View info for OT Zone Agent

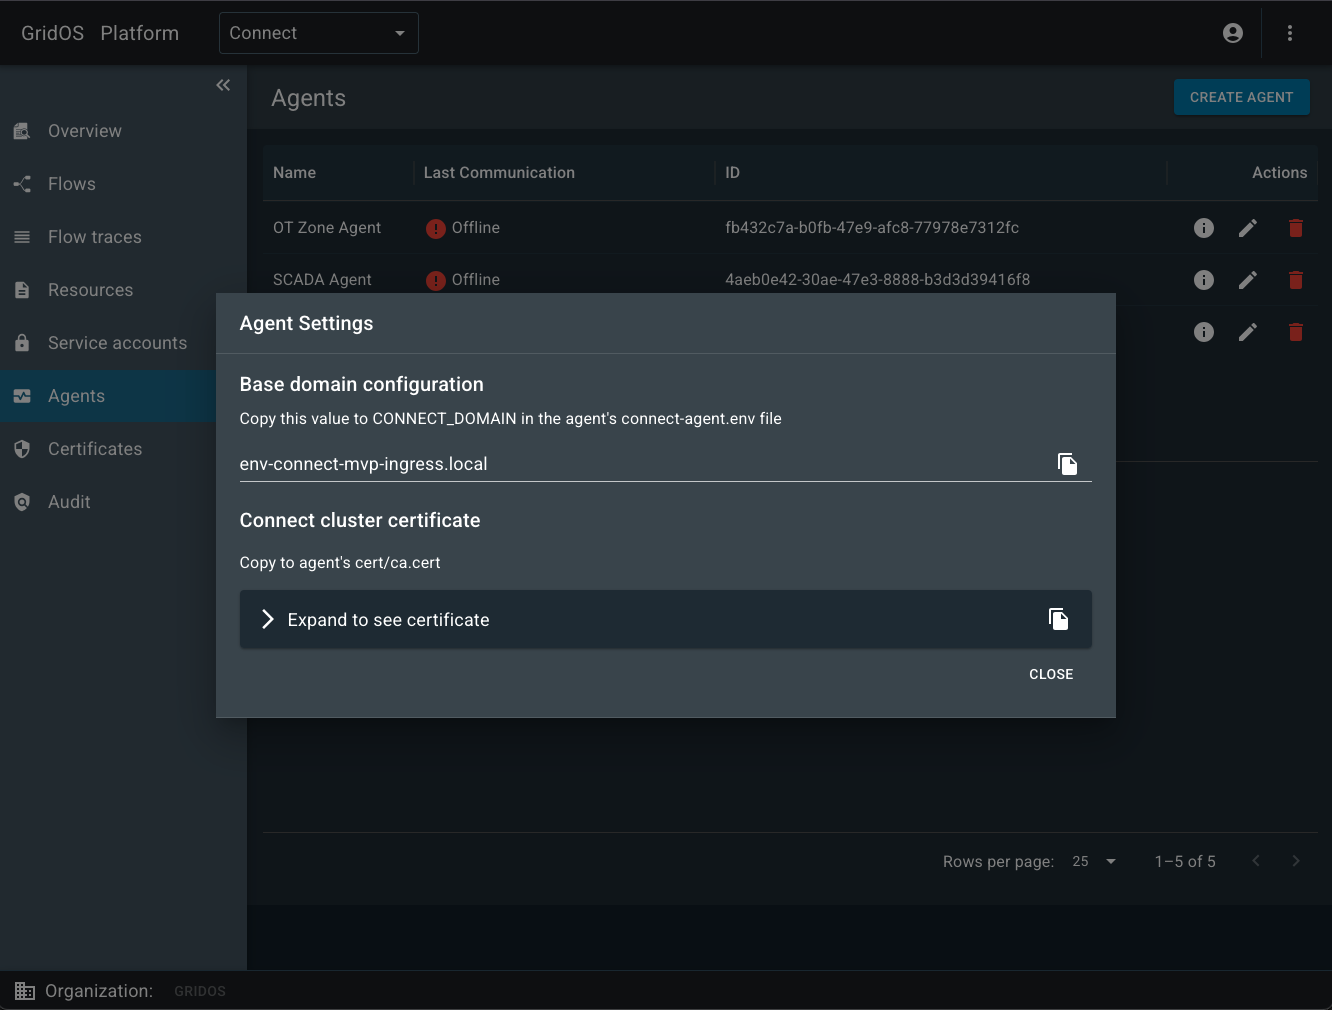coord(1204,228)
